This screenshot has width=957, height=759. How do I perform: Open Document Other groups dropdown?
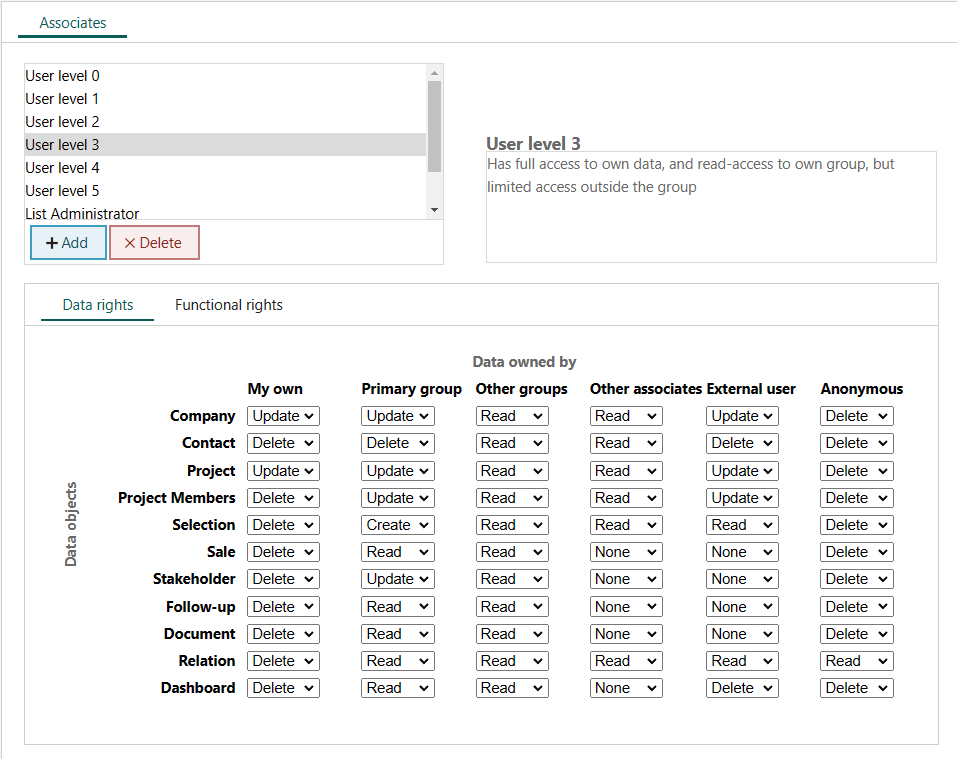(511, 634)
